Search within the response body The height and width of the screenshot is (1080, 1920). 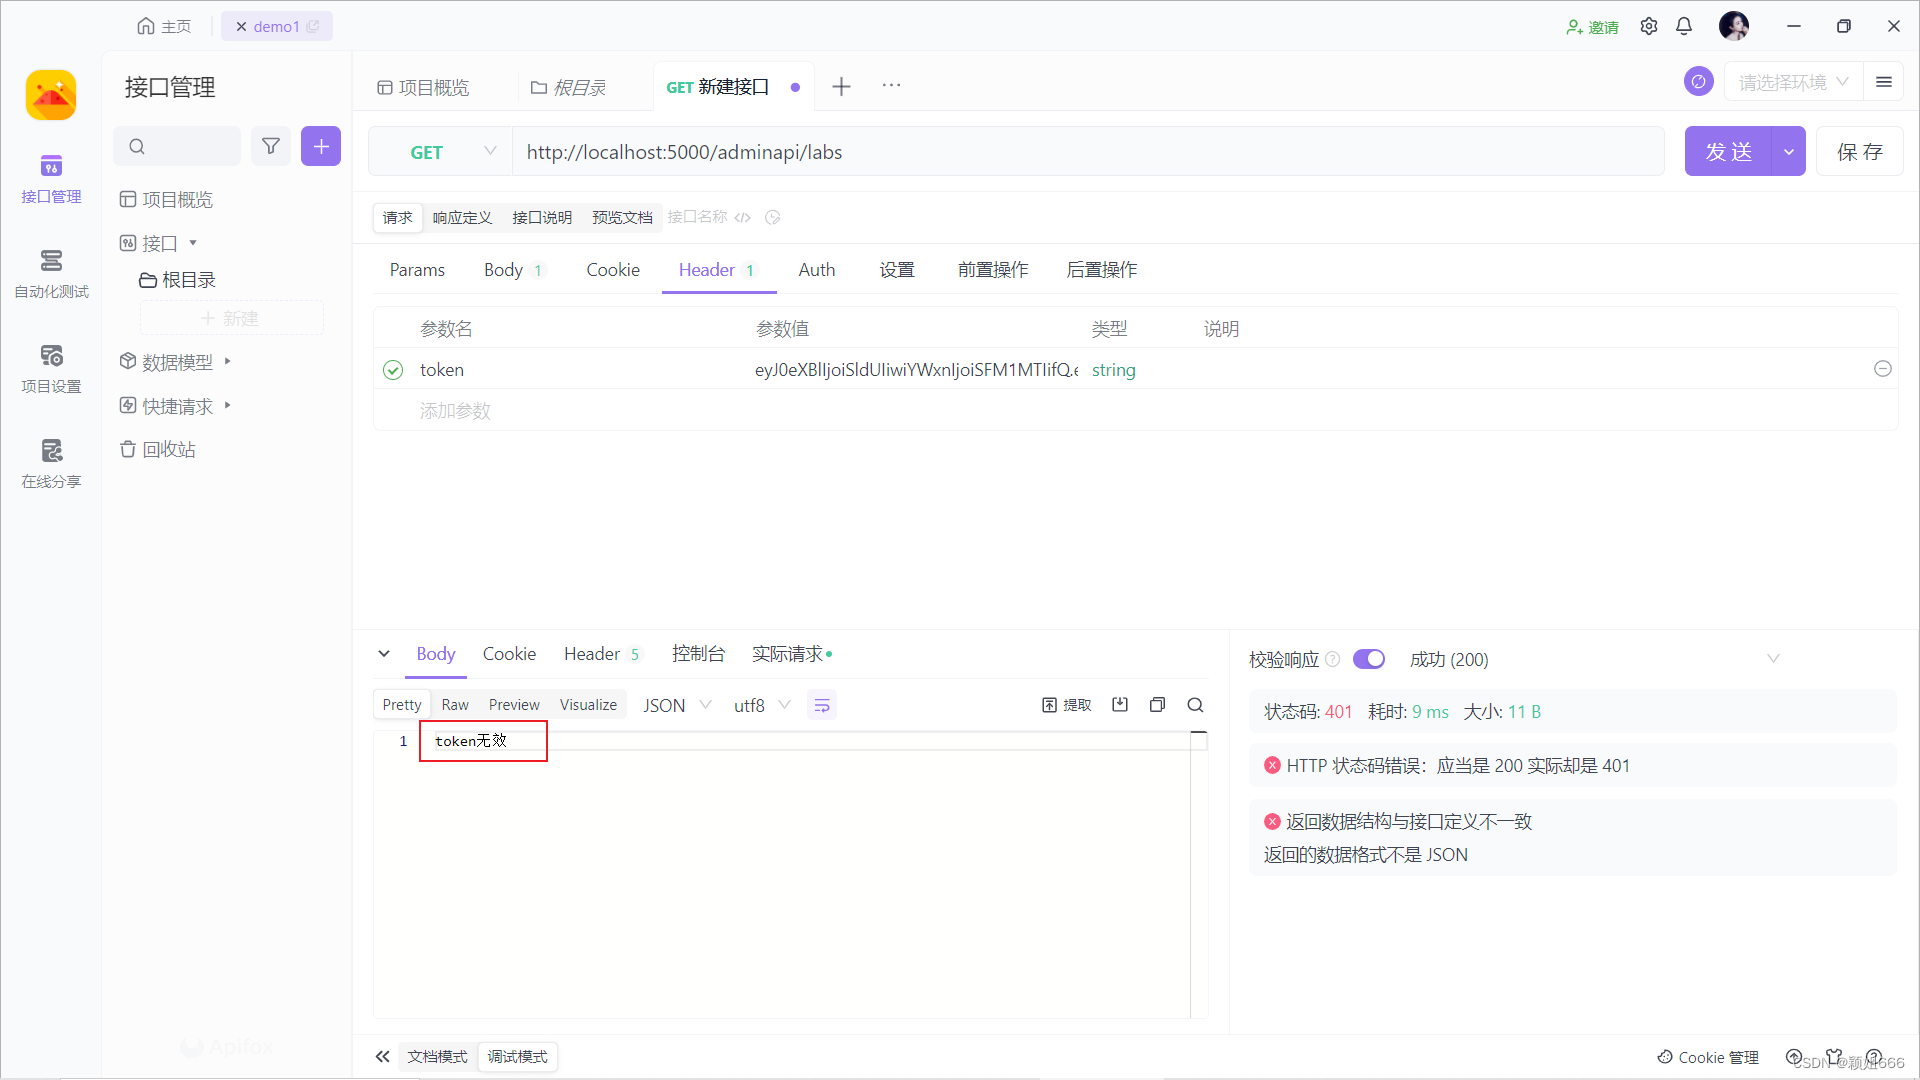(x=1195, y=705)
